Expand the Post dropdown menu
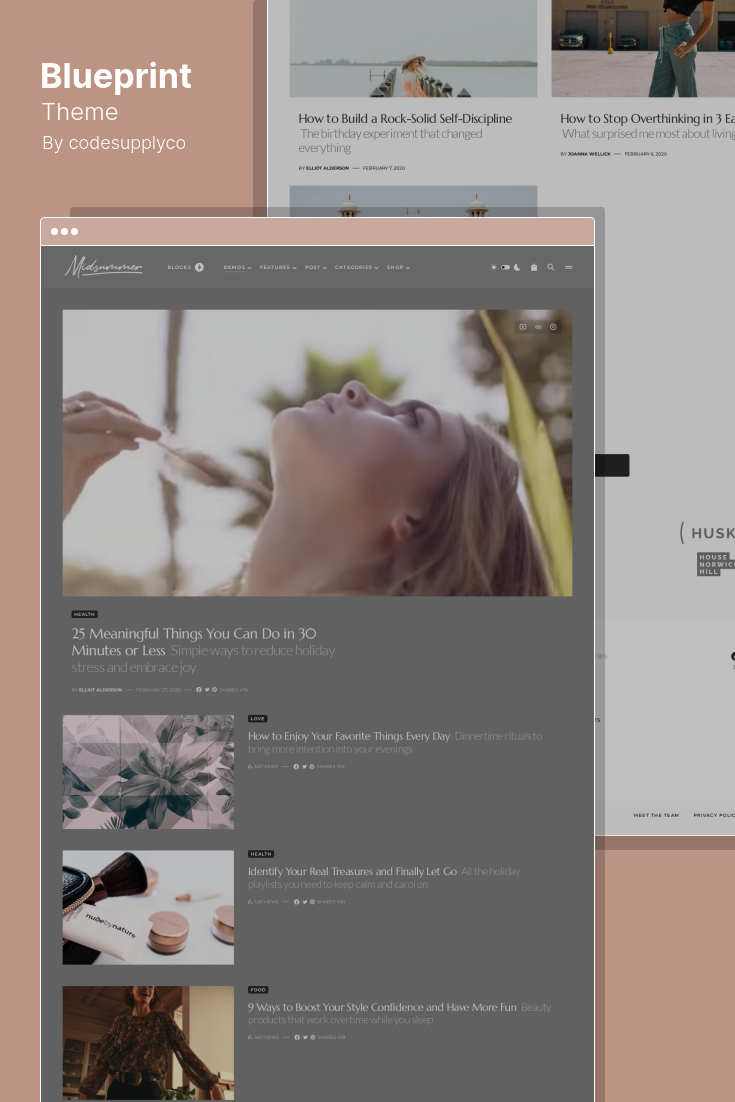The height and width of the screenshot is (1102, 735). 316,267
